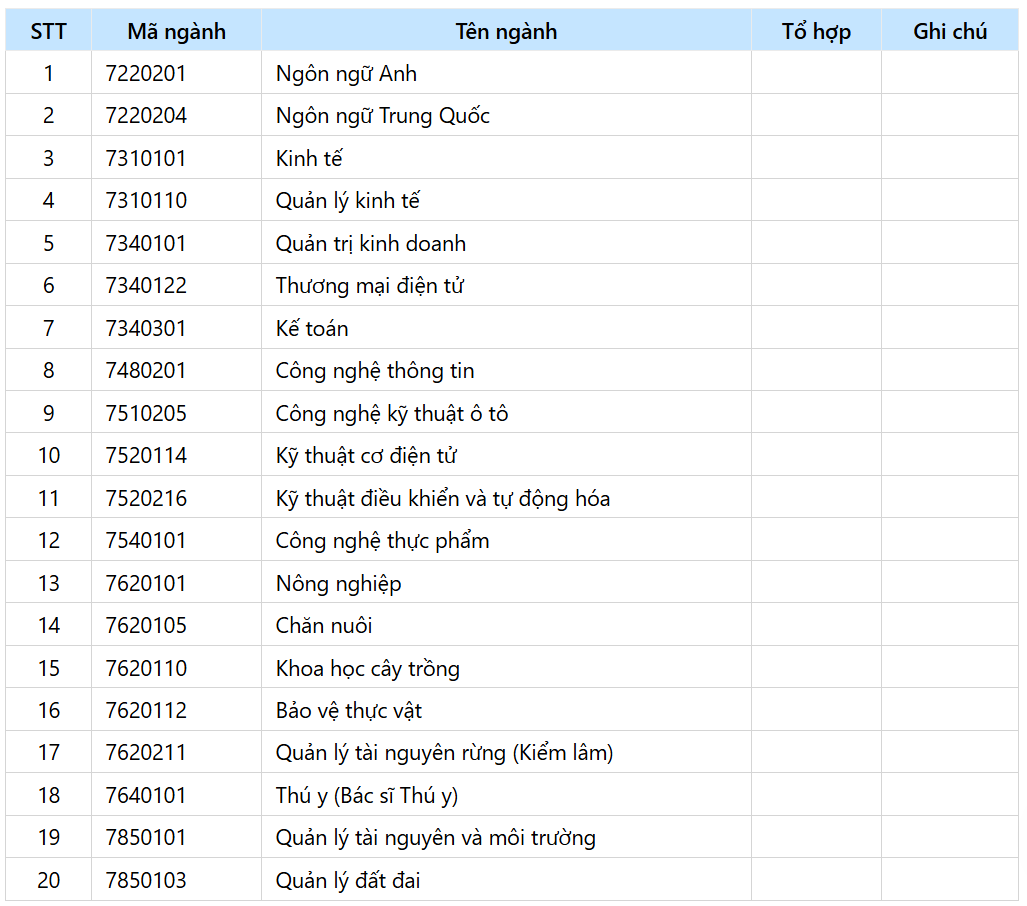Click the STT column header
Image resolution: width=1027 pixels, height=906 pixels.
point(48,31)
